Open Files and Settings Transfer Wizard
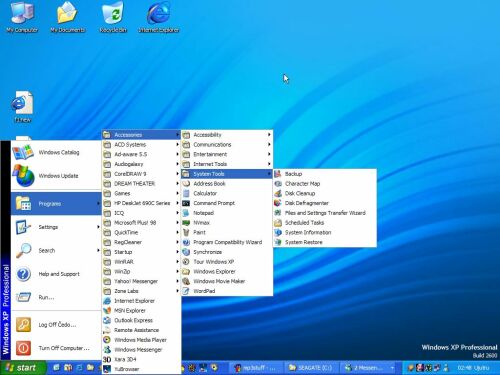Screen dimensions: 500x375 tap(325, 213)
